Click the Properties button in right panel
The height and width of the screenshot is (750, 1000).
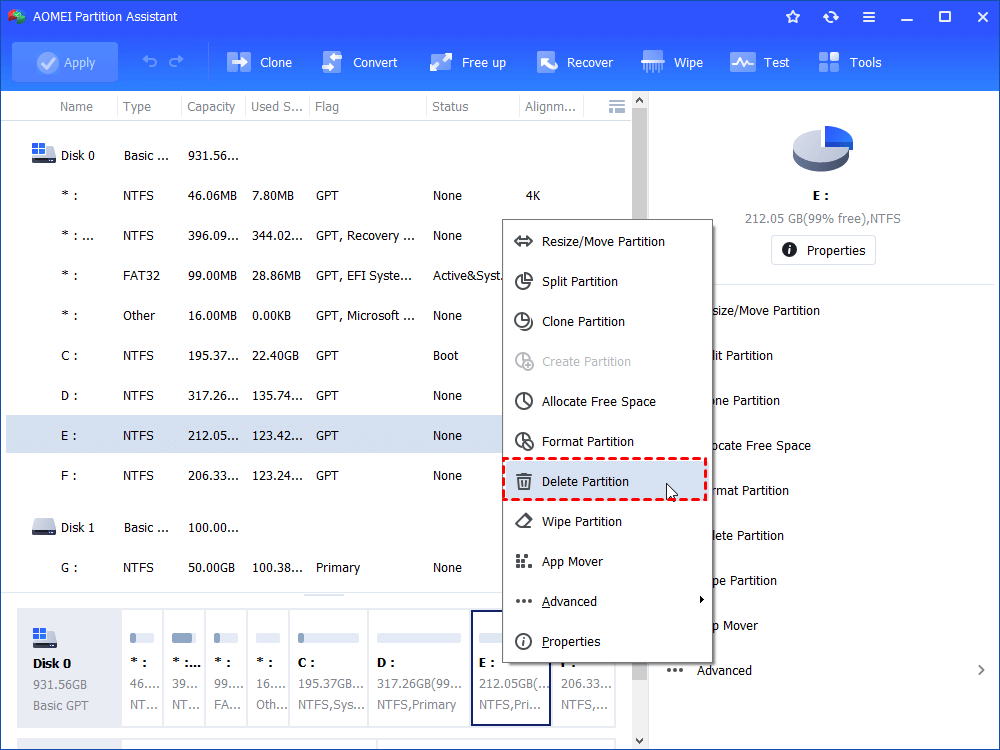tap(823, 251)
